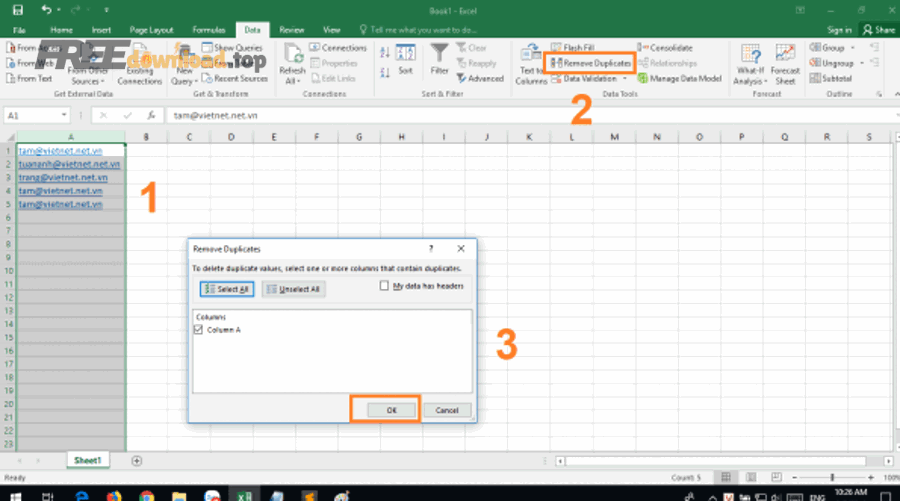
Task: Switch to the Insert tab
Action: [x=101, y=30]
